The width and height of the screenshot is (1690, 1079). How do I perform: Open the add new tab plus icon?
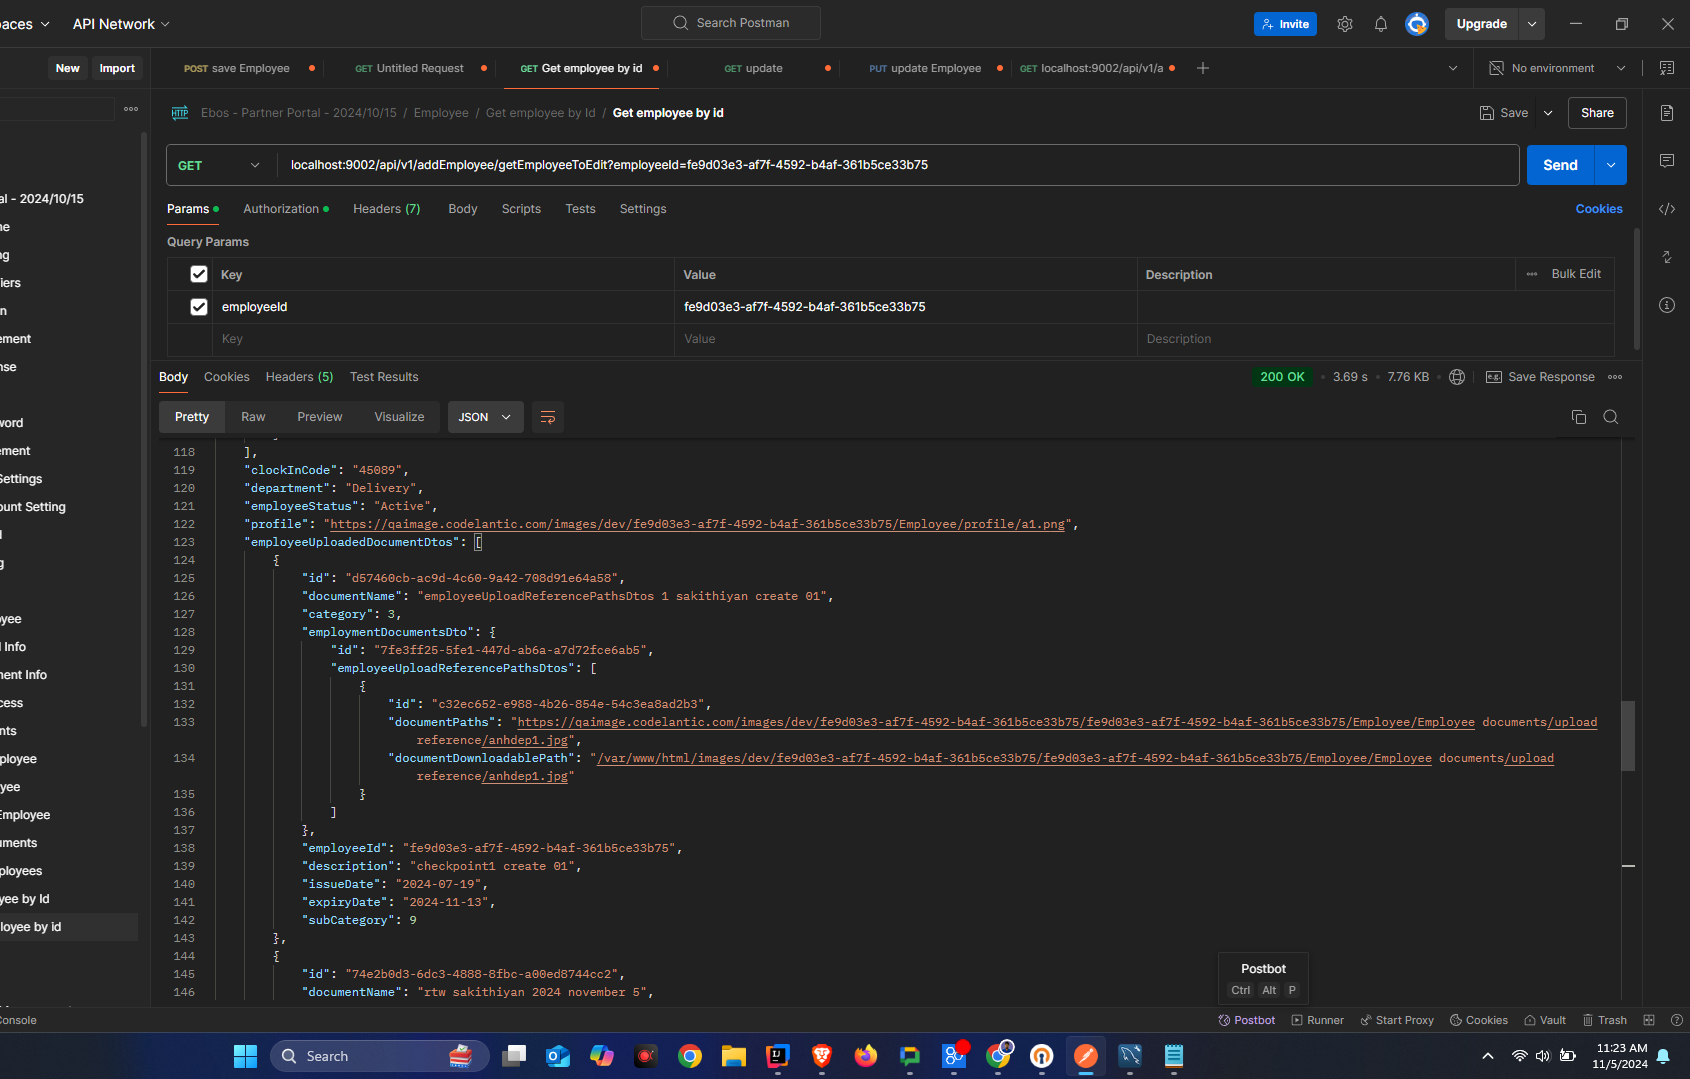1203,68
